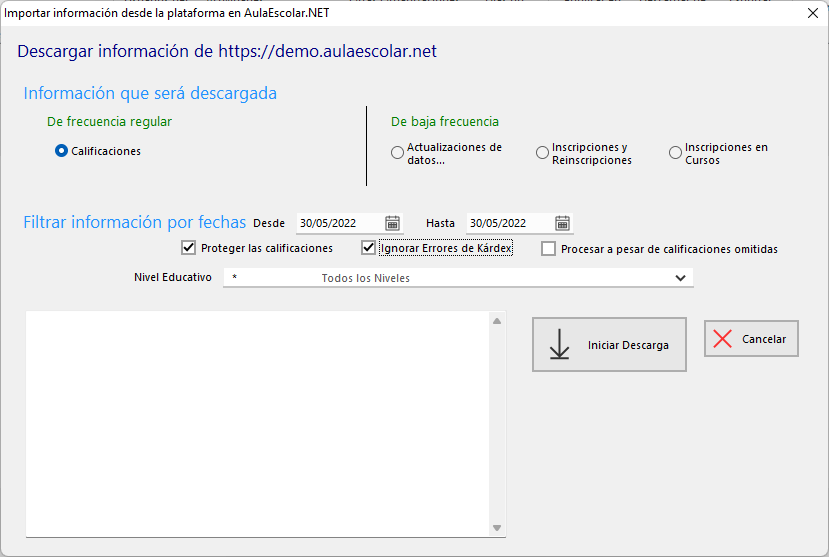Select Actualizaciones de datos radio option
The image size is (829, 557).
(x=398, y=153)
